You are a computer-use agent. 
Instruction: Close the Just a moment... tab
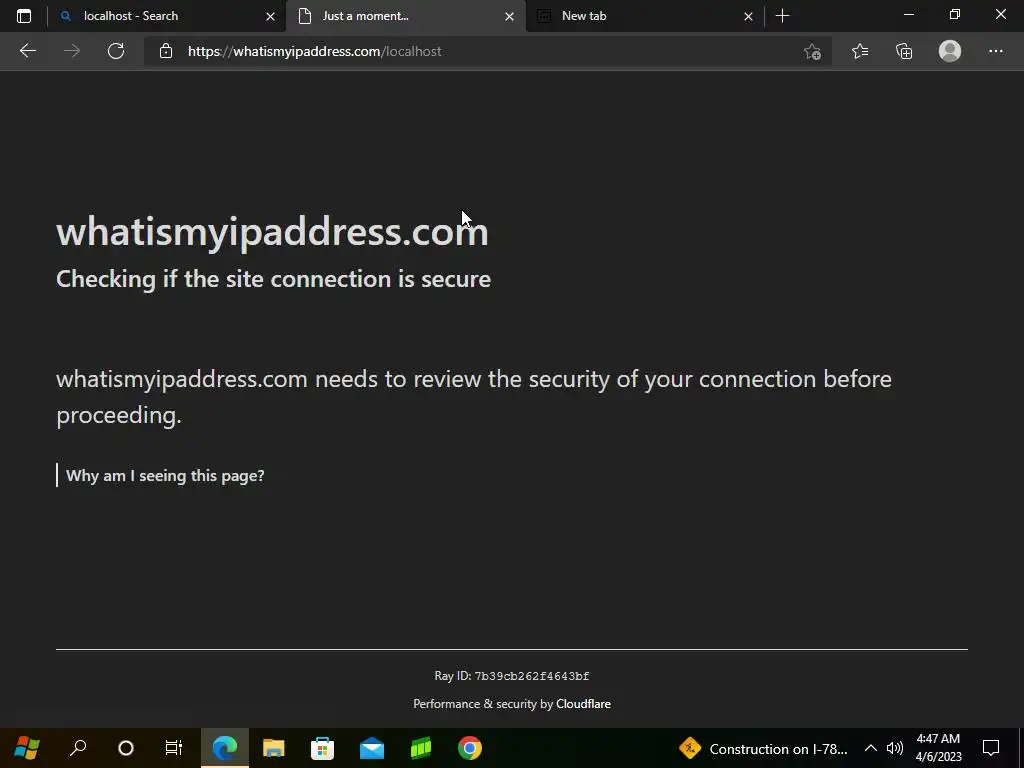point(509,16)
